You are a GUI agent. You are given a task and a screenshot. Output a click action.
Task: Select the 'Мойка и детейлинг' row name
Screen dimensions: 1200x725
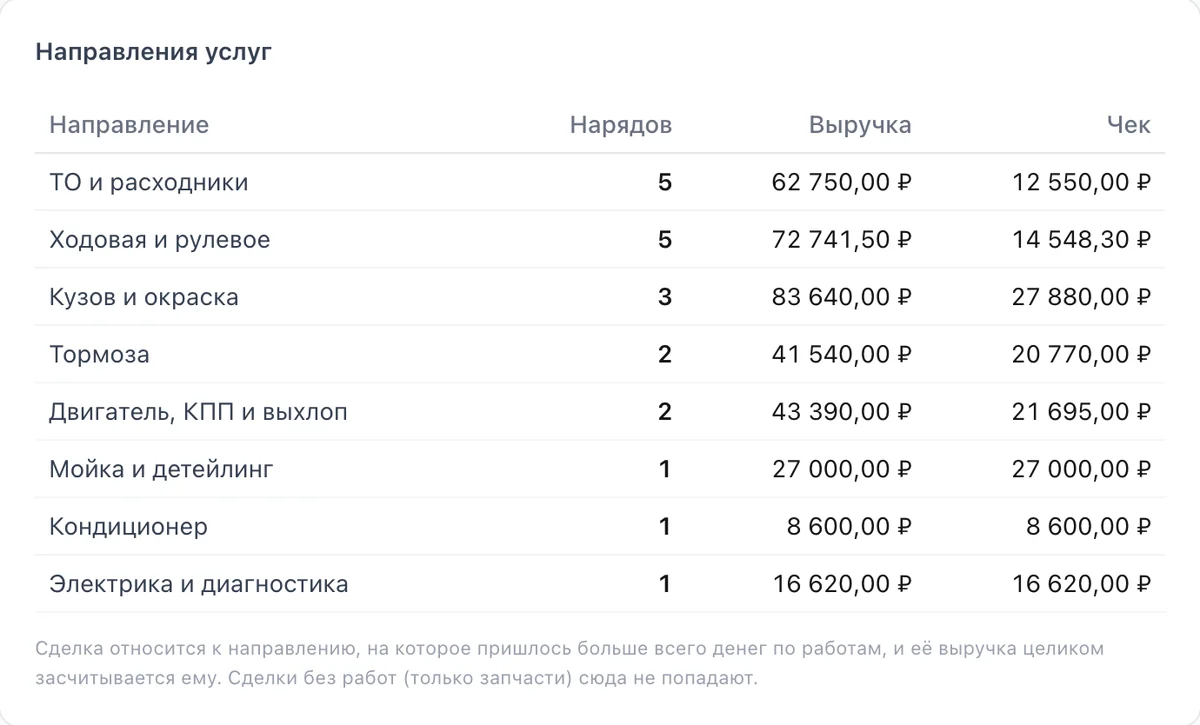click(161, 469)
